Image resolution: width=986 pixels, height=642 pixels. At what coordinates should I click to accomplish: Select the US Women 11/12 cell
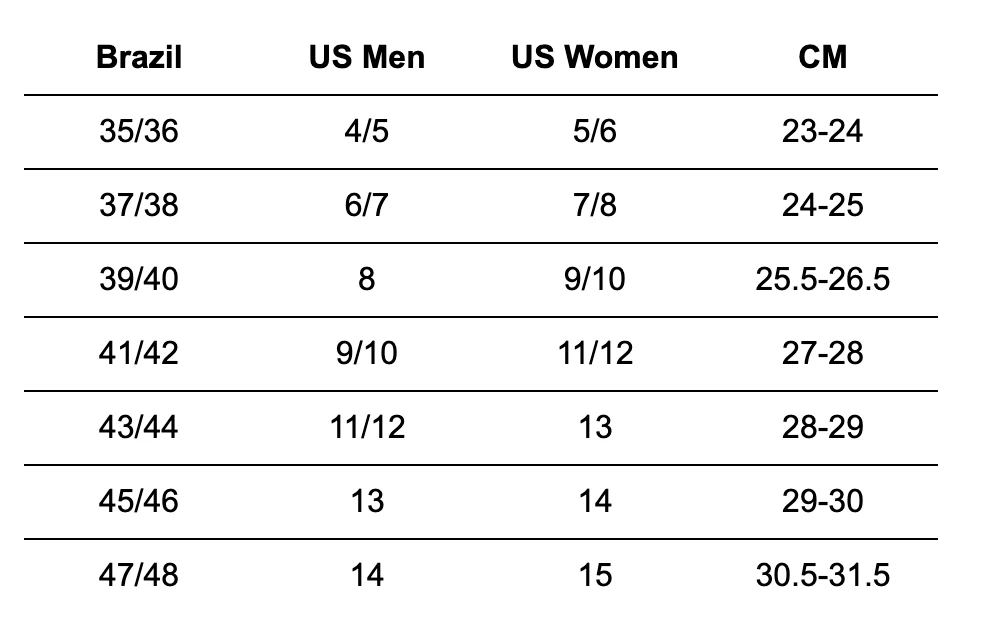pyautogui.click(x=594, y=353)
